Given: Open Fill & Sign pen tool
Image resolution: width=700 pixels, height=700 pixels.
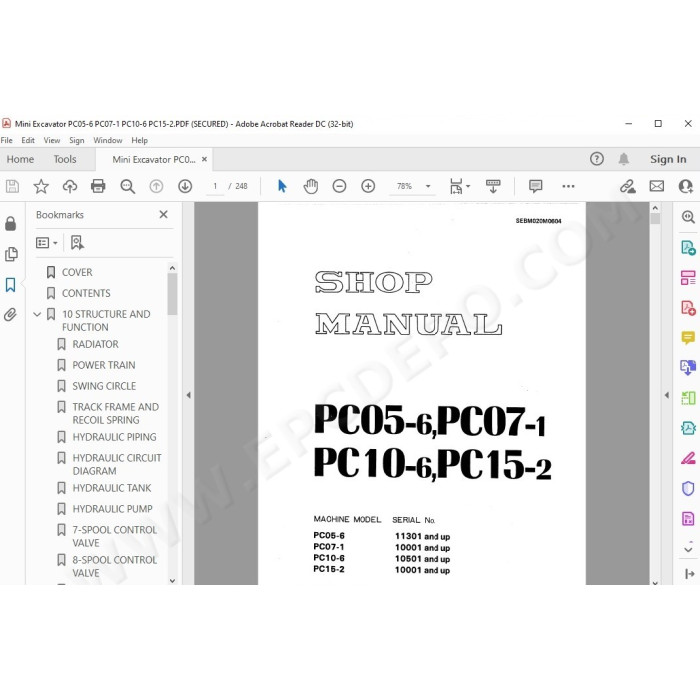Looking at the screenshot, I should 688,458.
